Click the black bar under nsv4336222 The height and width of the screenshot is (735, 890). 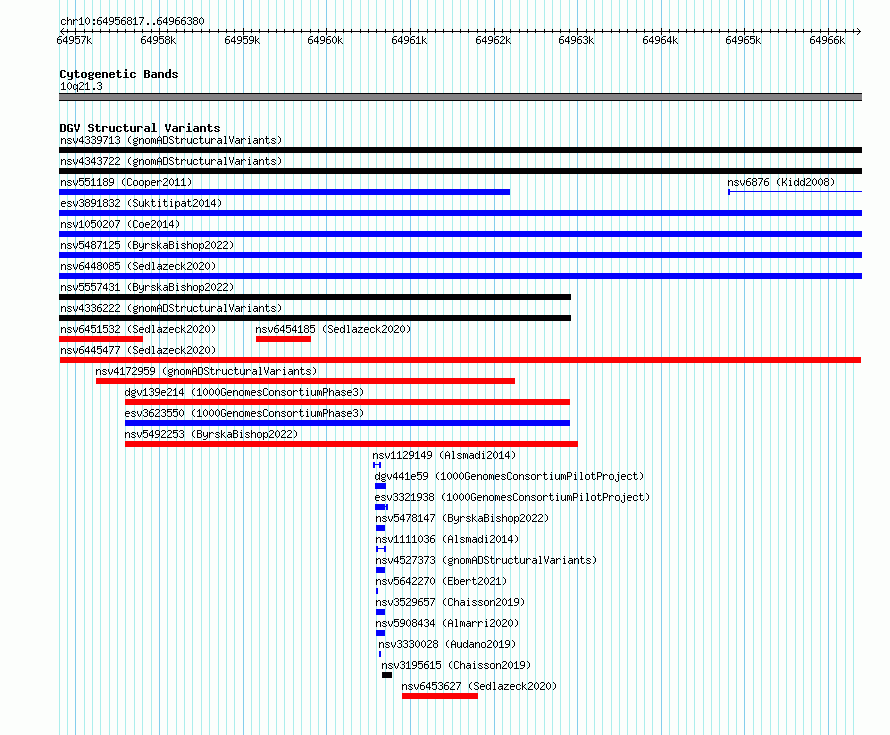tap(315, 318)
